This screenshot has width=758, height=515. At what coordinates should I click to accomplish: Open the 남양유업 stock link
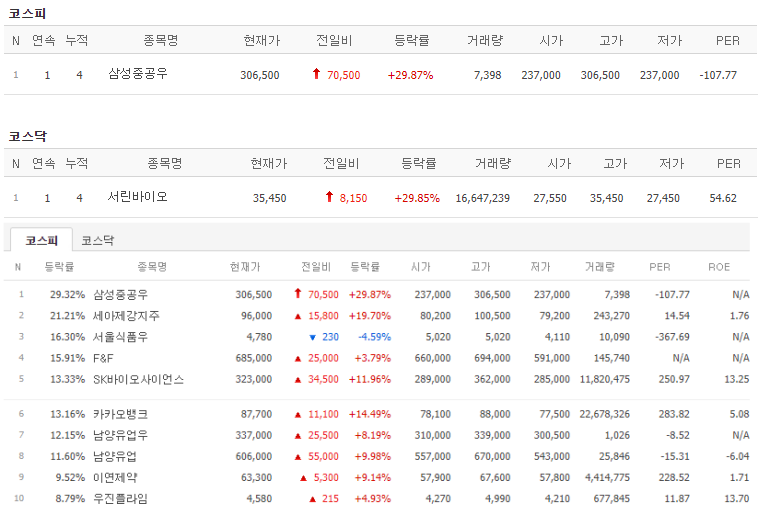[x=115, y=456]
